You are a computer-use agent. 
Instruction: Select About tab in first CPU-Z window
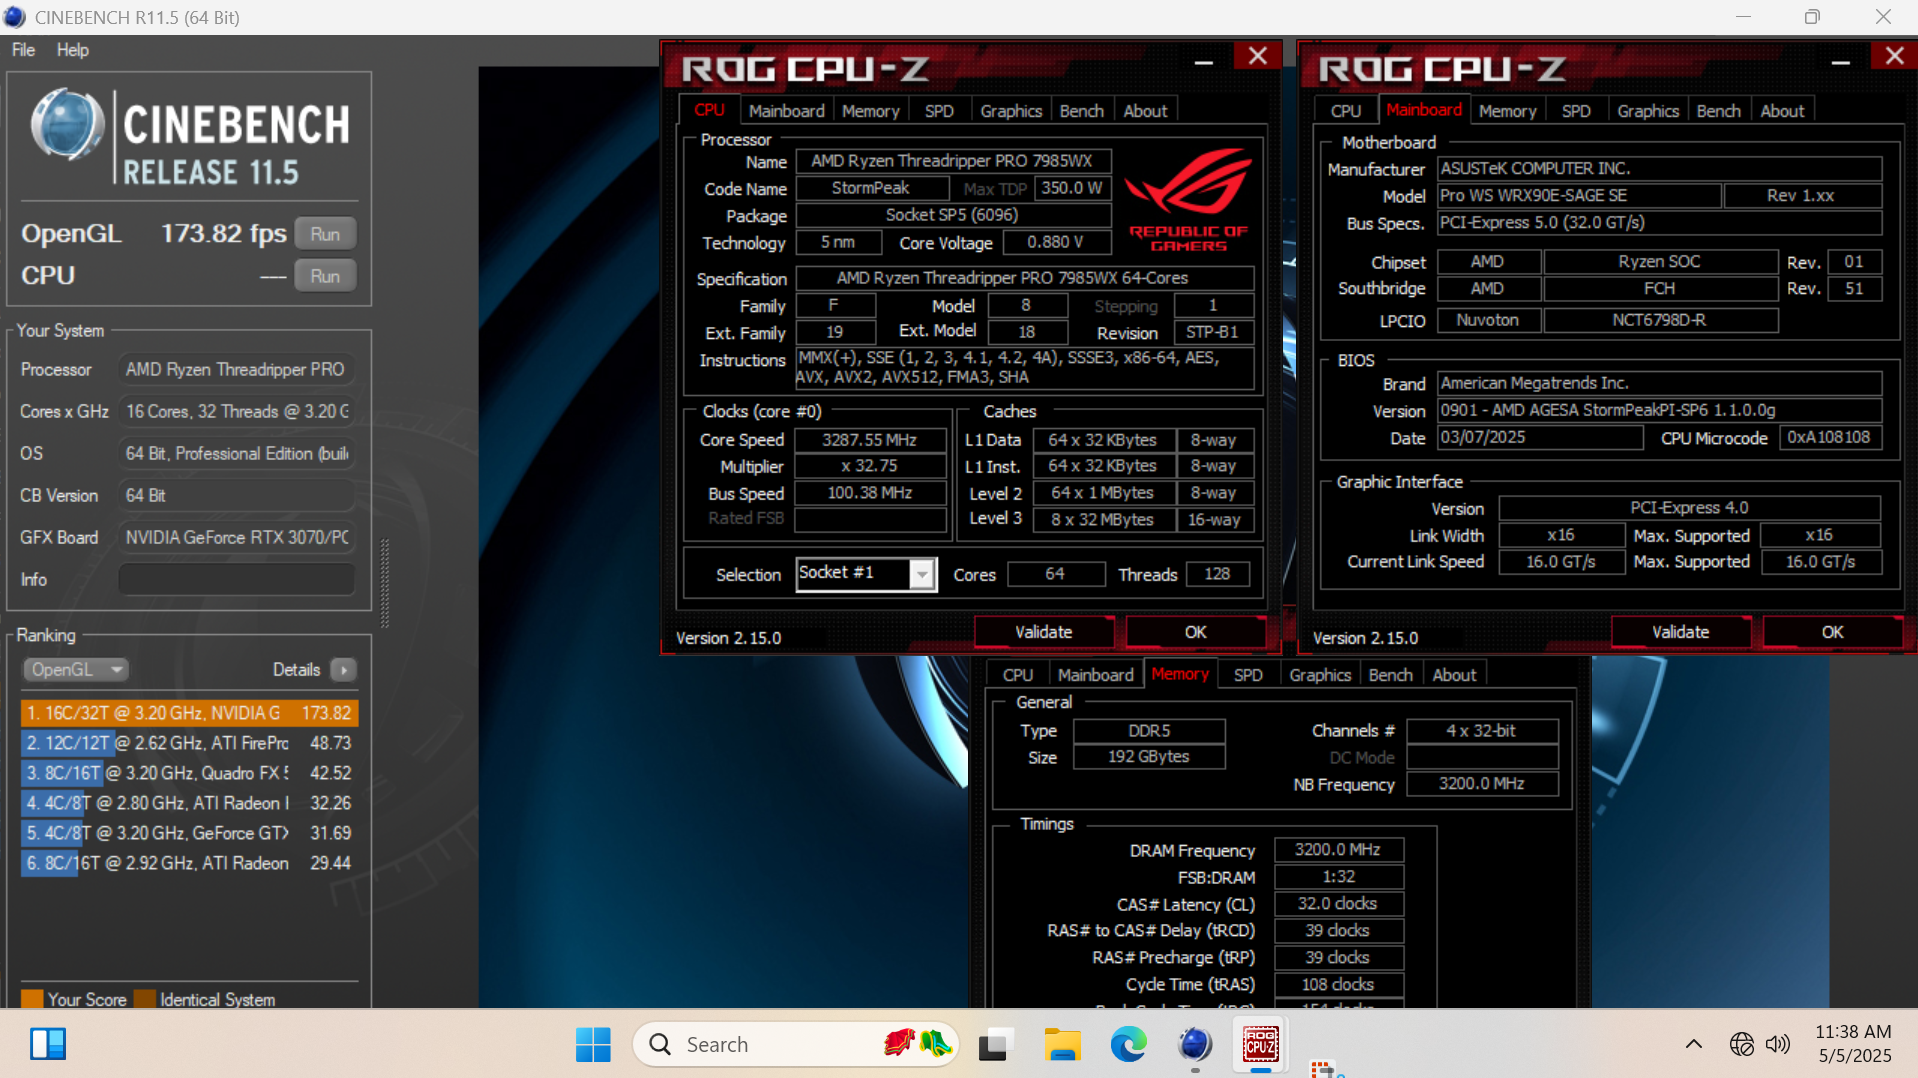[x=1145, y=111]
